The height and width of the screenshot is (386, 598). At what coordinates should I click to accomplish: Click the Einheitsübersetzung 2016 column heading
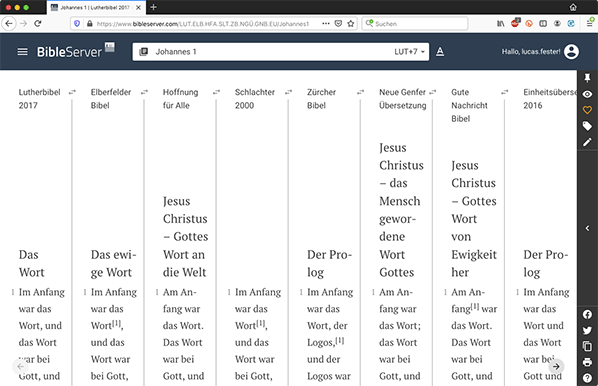click(550, 99)
